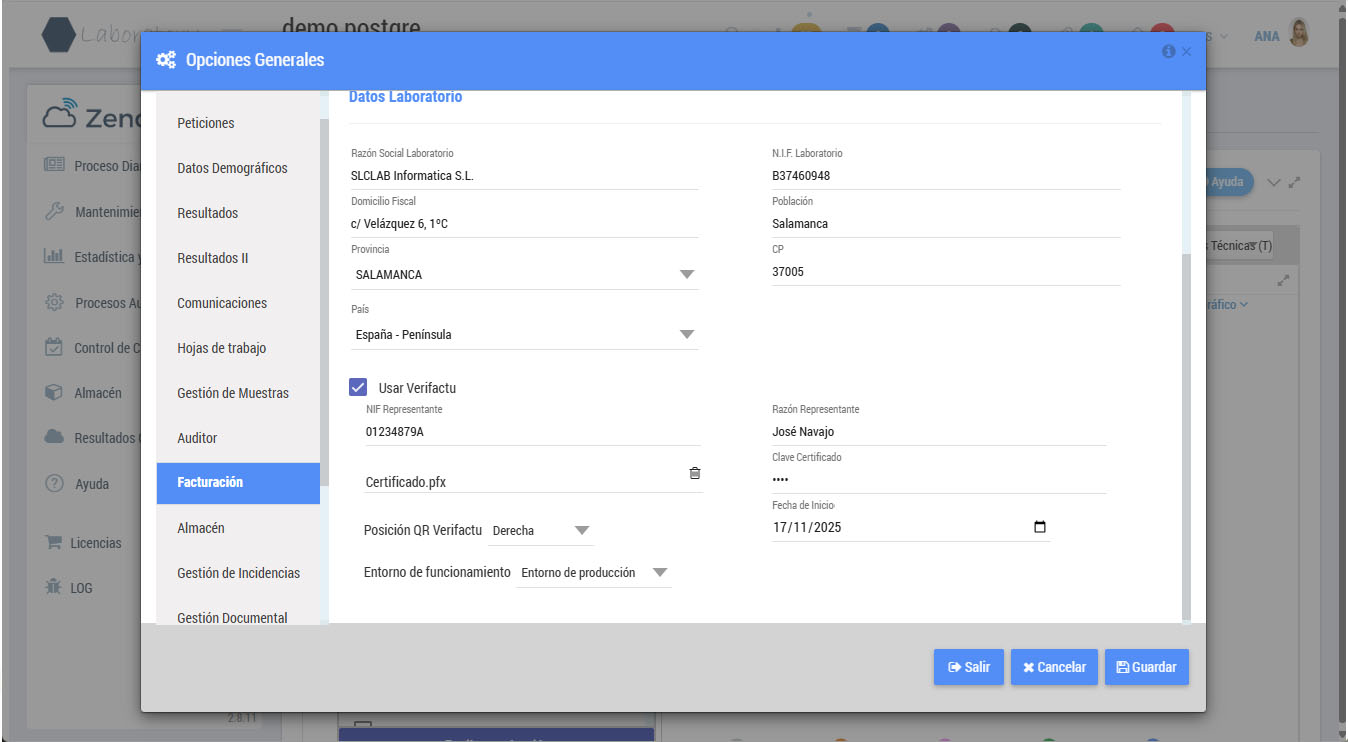Click the Guardar button
Viewport: 1348px width, 742px height.
tap(1146, 667)
